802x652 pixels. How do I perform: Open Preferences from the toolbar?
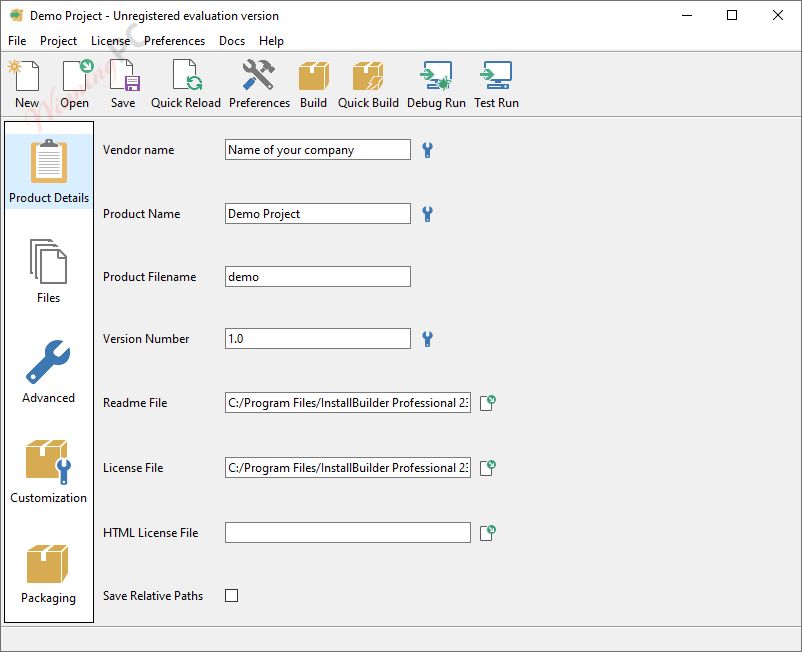point(259,84)
